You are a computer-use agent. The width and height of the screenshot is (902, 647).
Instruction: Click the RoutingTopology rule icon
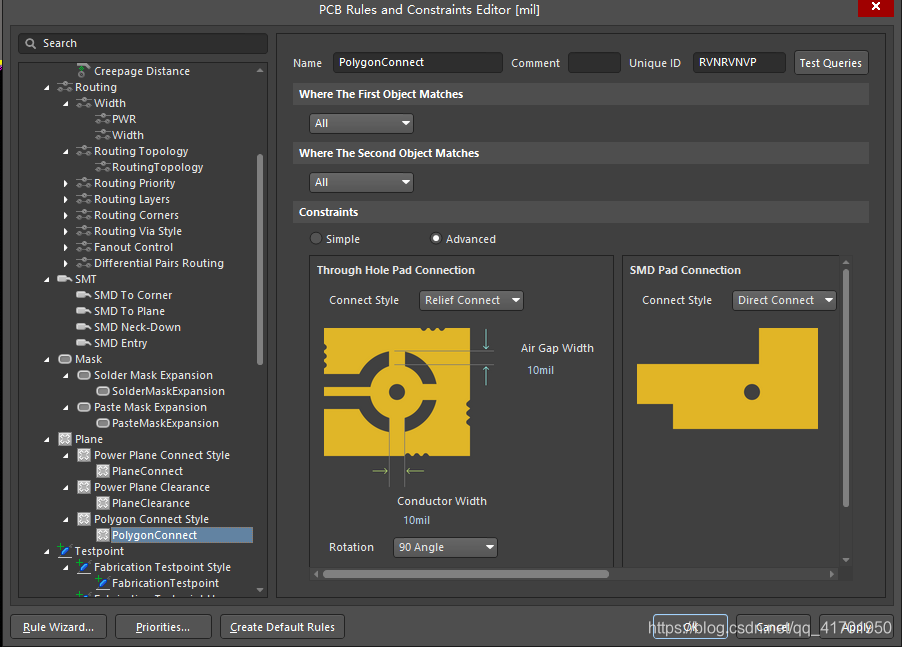102,167
